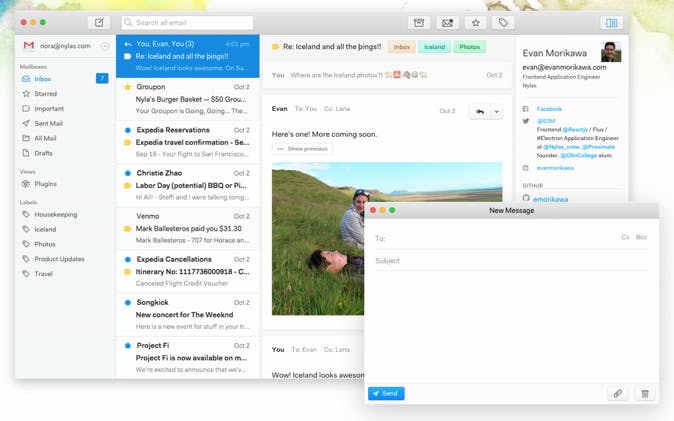674x421 pixels.
Task: Select the Iceland label in sidebar
Action: [46, 229]
